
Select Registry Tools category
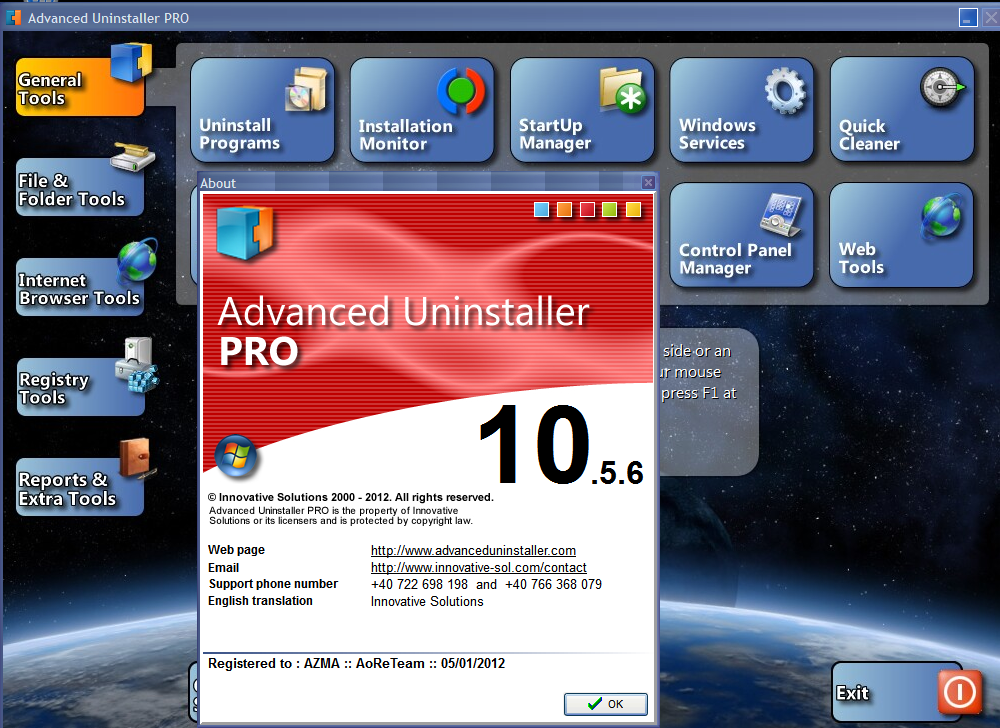point(80,387)
